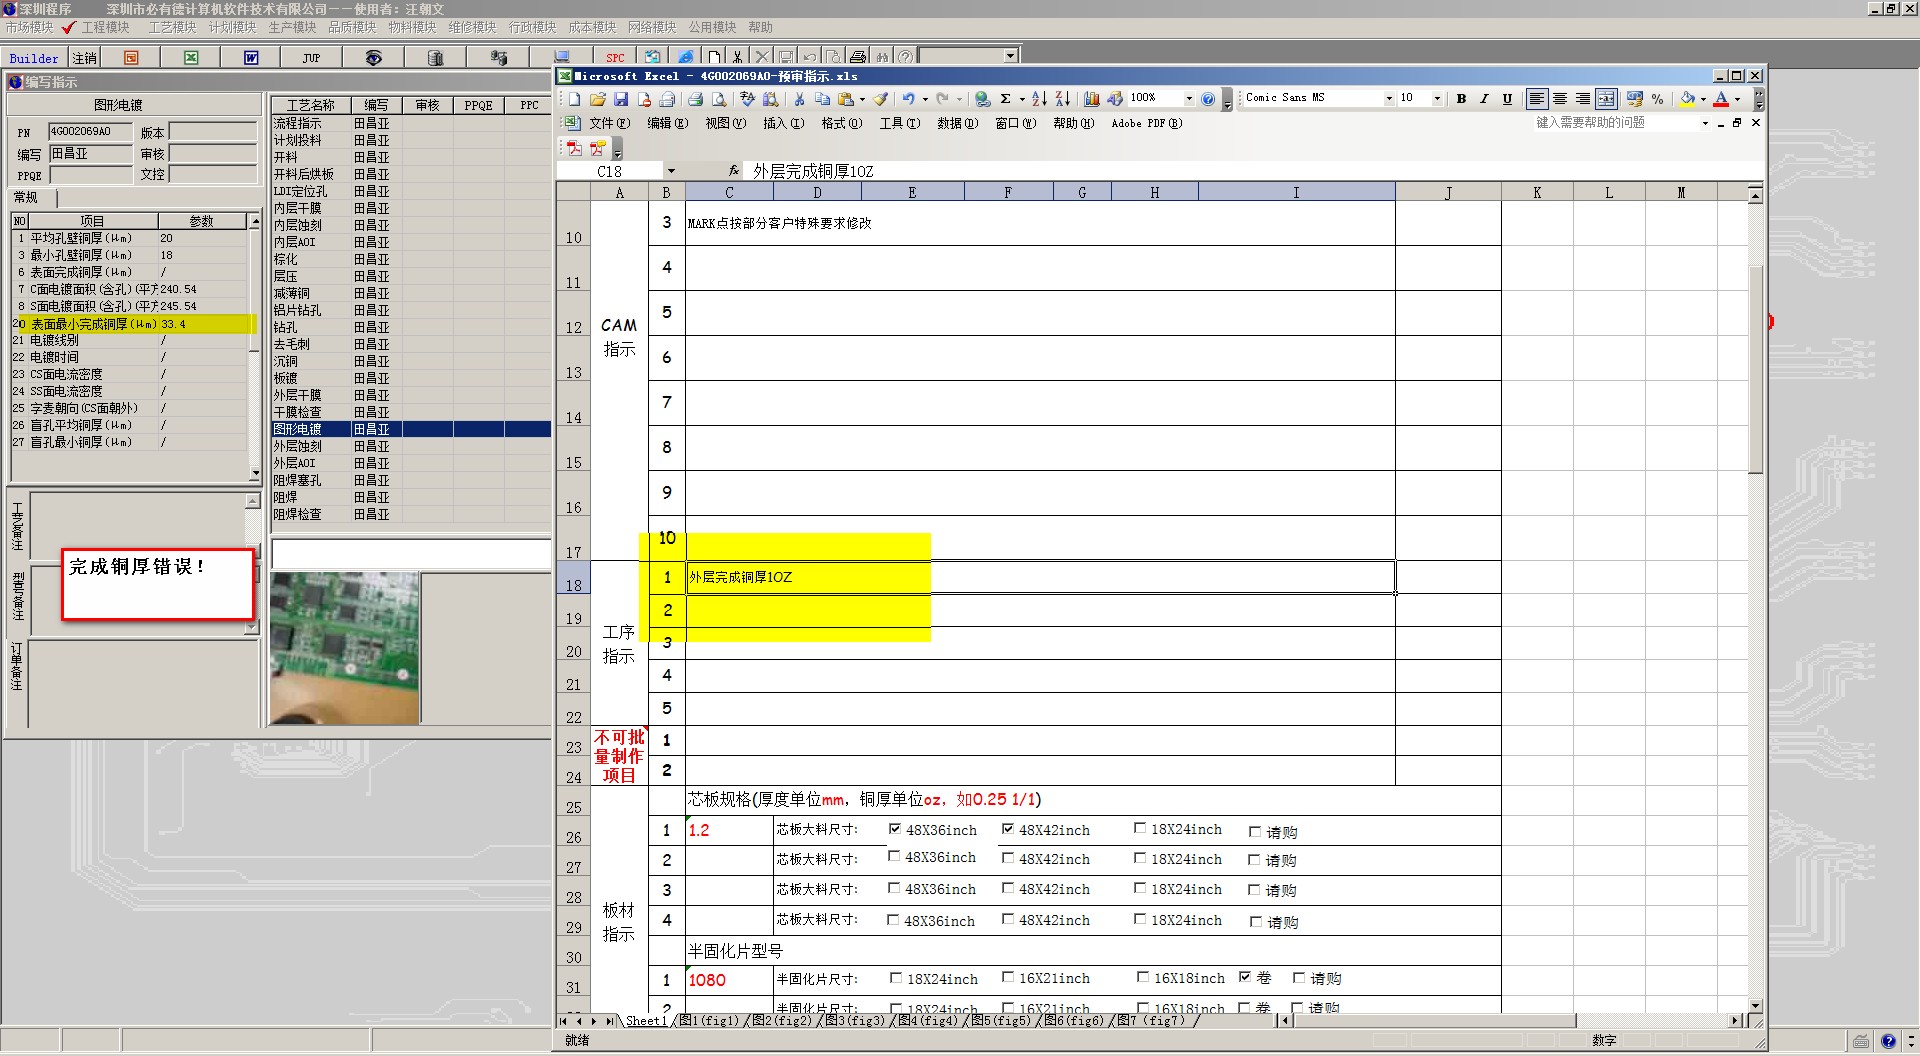The height and width of the screenshot is (1056, 1920).
Task: Click the SPC button in the Builder toolbar
Action: pos(615,58)
